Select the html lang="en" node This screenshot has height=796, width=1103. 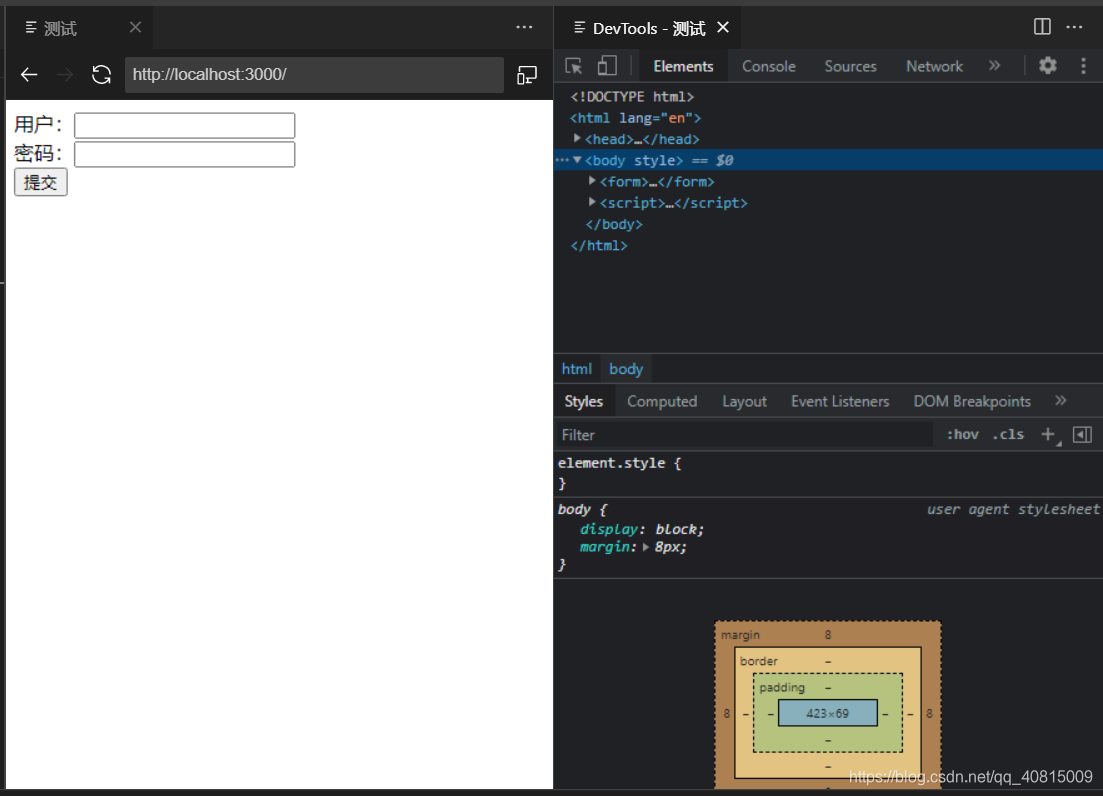(x=635, y=118)
